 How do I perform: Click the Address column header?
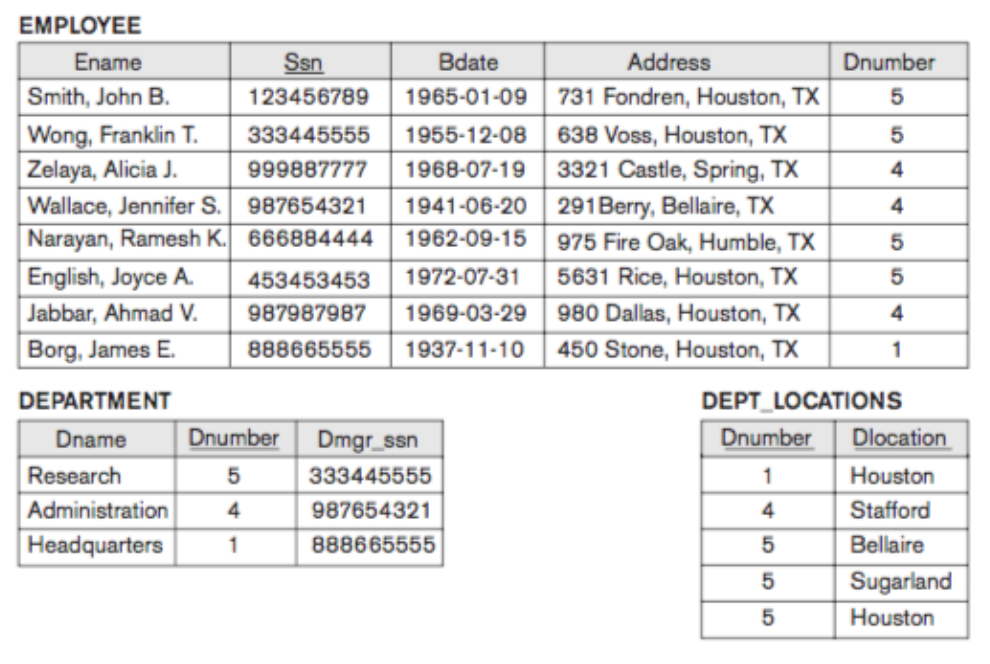pos(668,62)
